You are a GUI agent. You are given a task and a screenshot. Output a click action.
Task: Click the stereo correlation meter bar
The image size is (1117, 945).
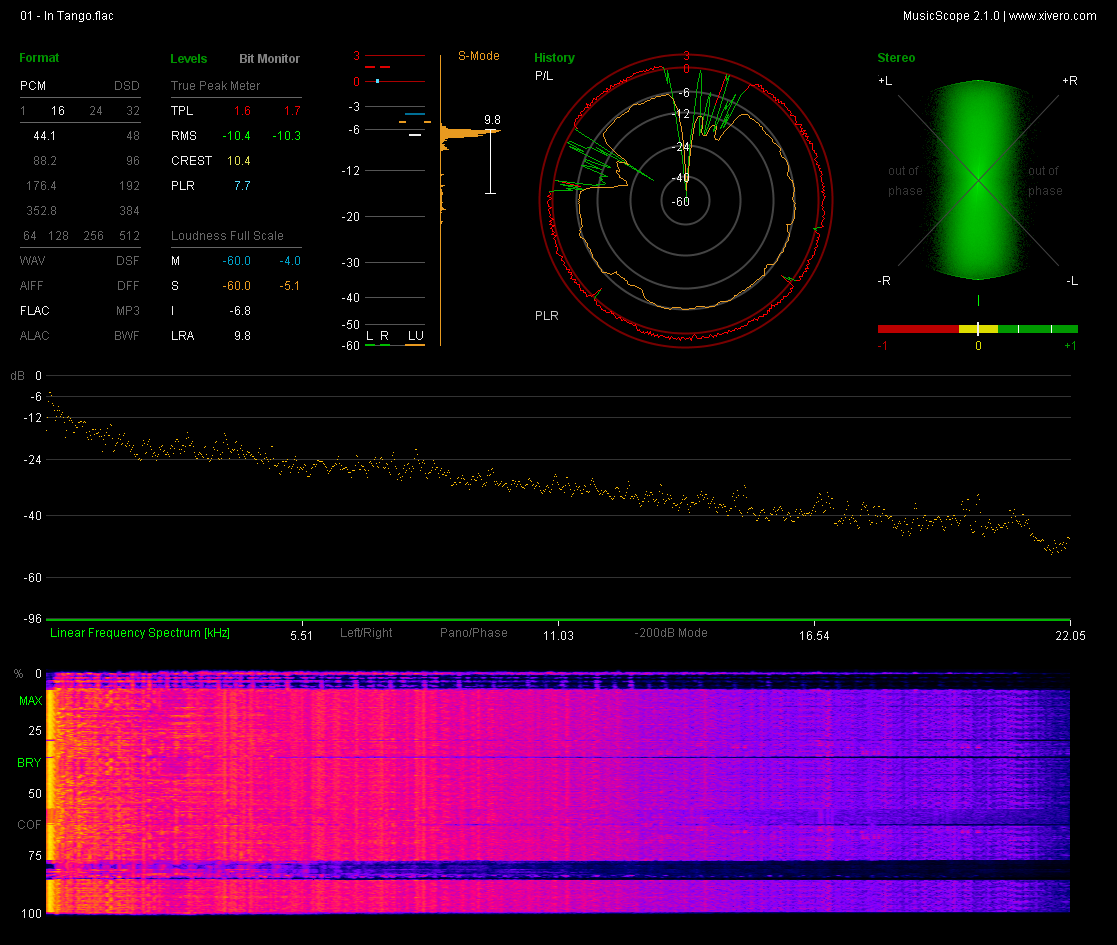click(978, 329)
